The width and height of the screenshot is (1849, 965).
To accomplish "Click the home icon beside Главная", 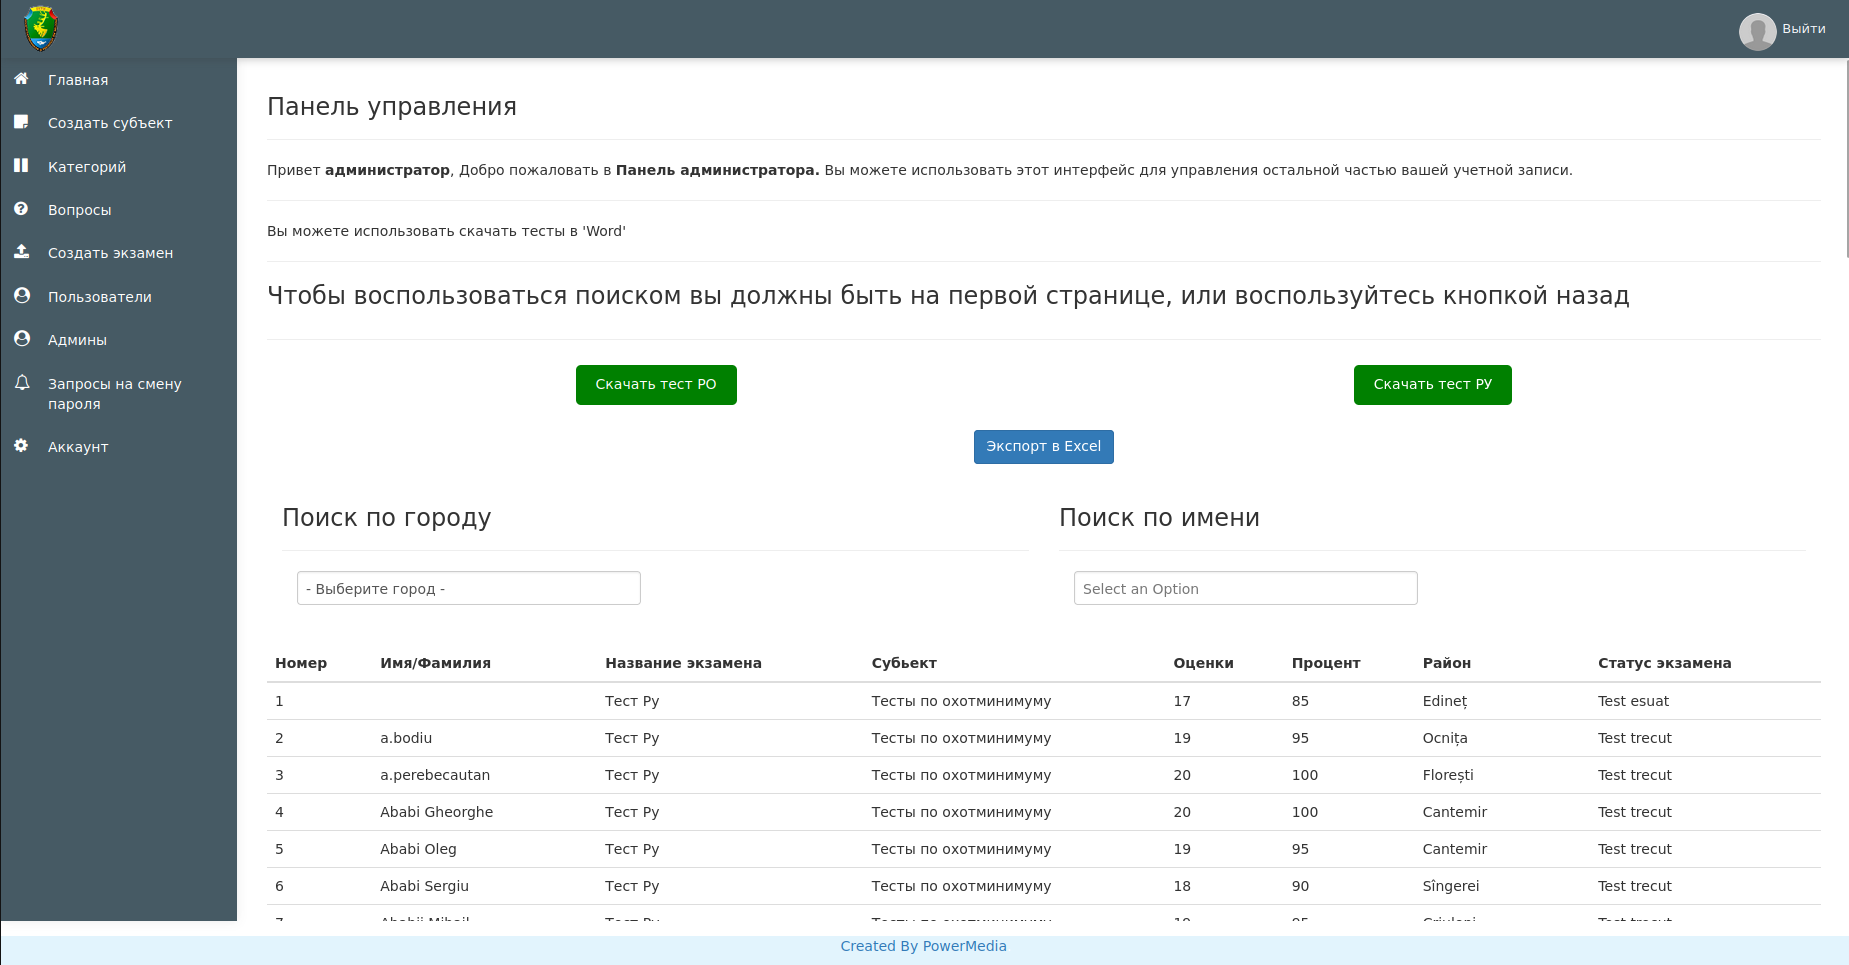I will (x=22, y=79).
